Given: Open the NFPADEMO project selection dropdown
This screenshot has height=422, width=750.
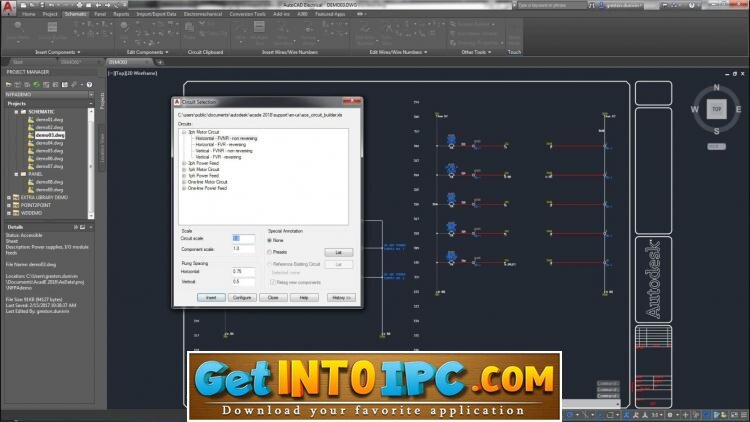Looking at the screenshot, I should (x=91, y=95).
